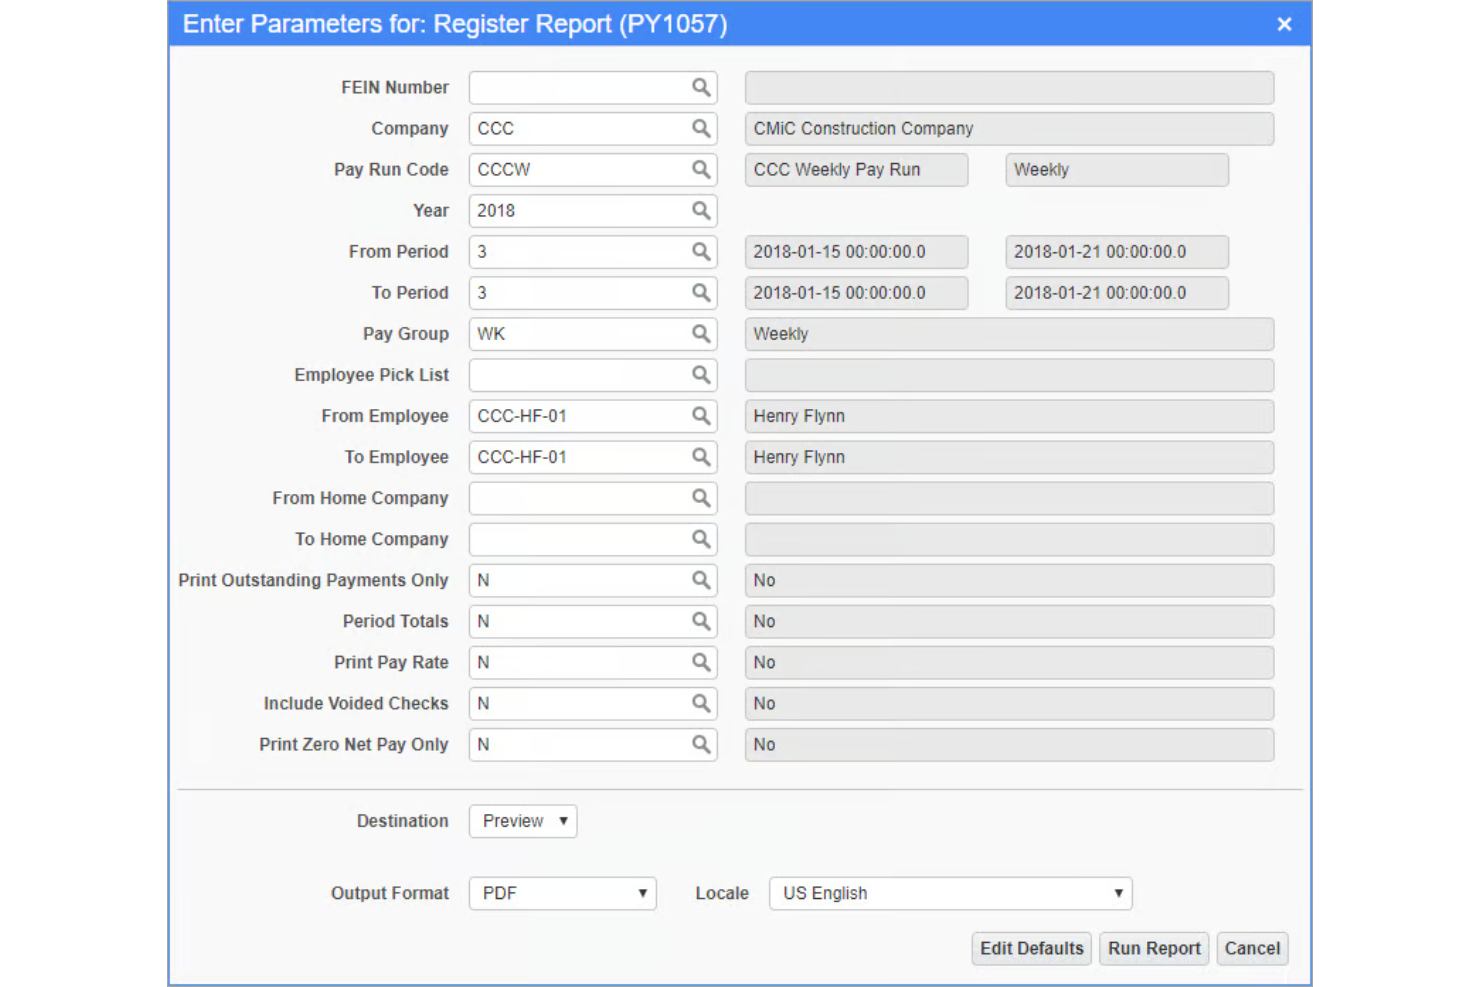
Task: Open the From Employee lookup
Action: (x=701, y=416)
